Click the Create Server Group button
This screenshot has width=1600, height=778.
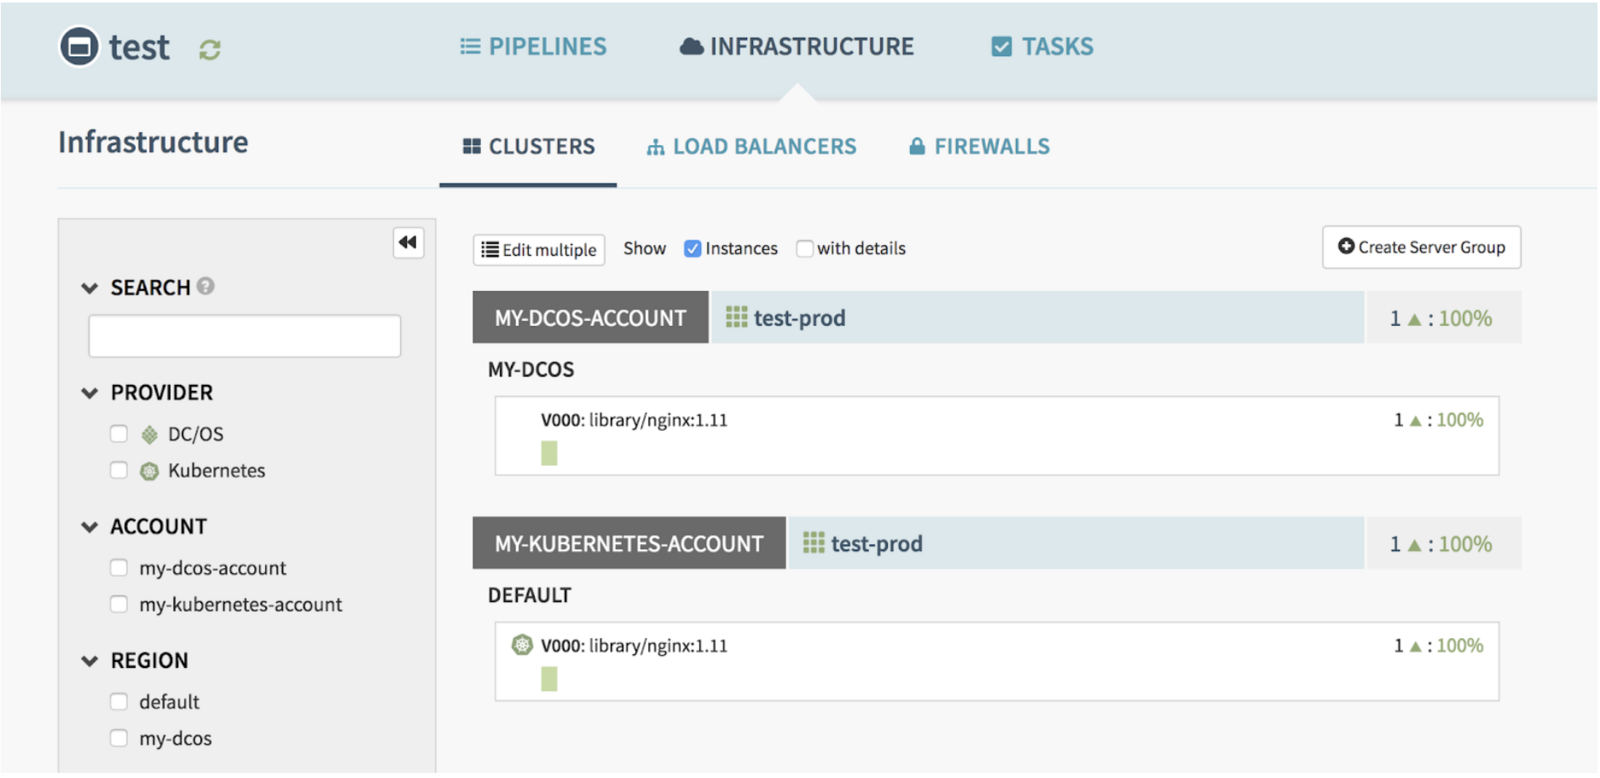pyautogui.click(x=1421, y=247)
